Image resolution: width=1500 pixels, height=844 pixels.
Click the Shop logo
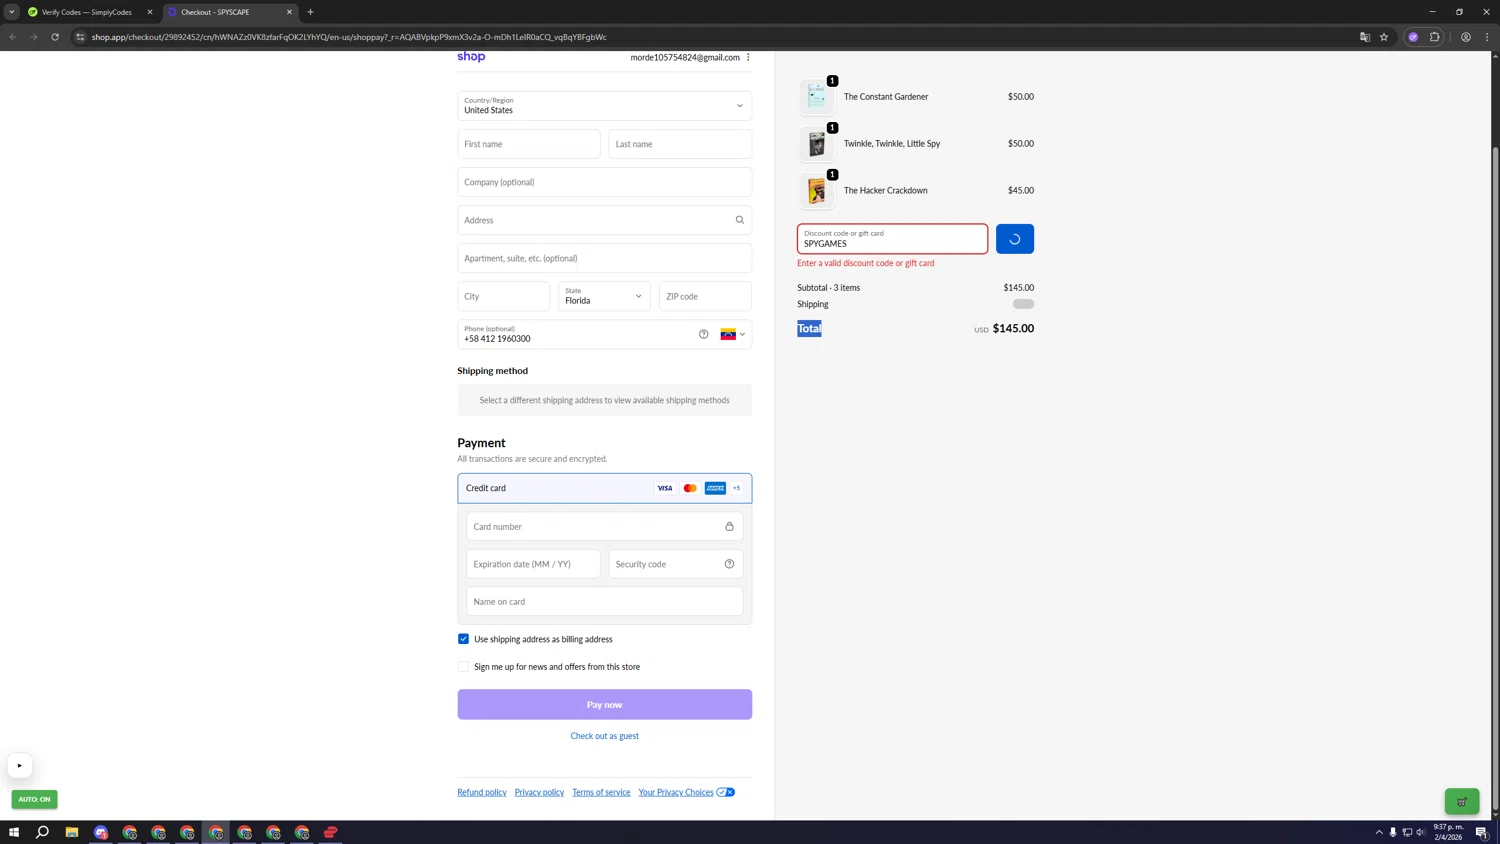tap(471, 57)
